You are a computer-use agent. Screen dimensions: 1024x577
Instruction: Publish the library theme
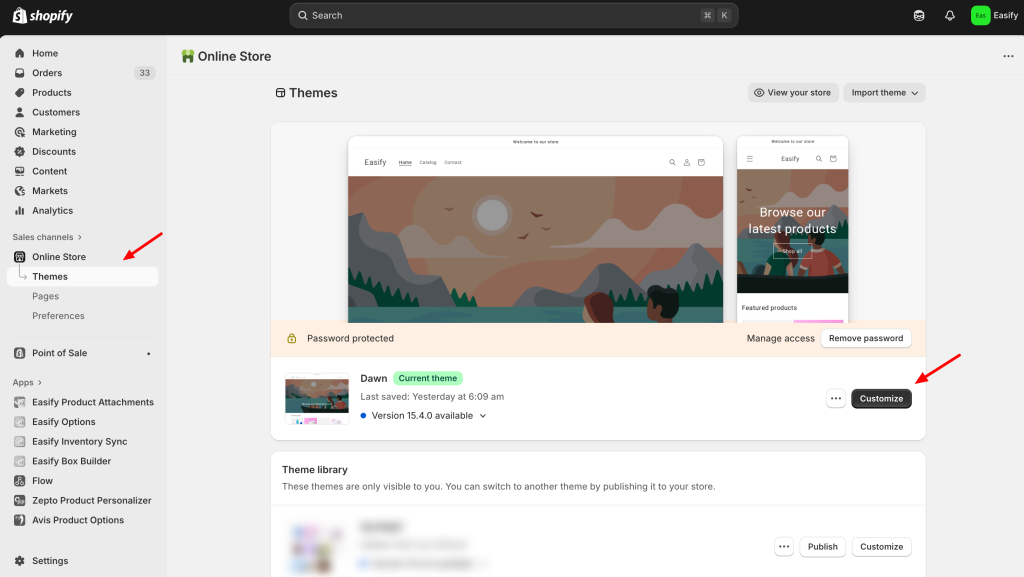pyautogui.click(x=822, y=546)
